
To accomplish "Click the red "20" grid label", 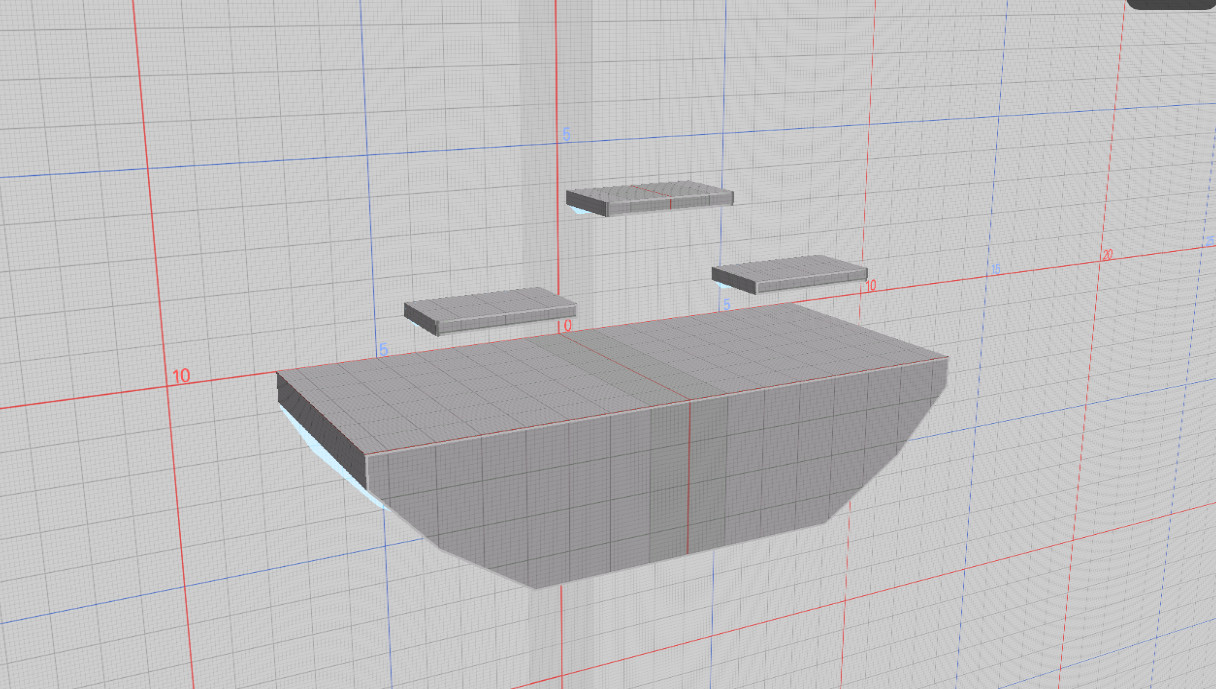I will (x=1107, y=256).
